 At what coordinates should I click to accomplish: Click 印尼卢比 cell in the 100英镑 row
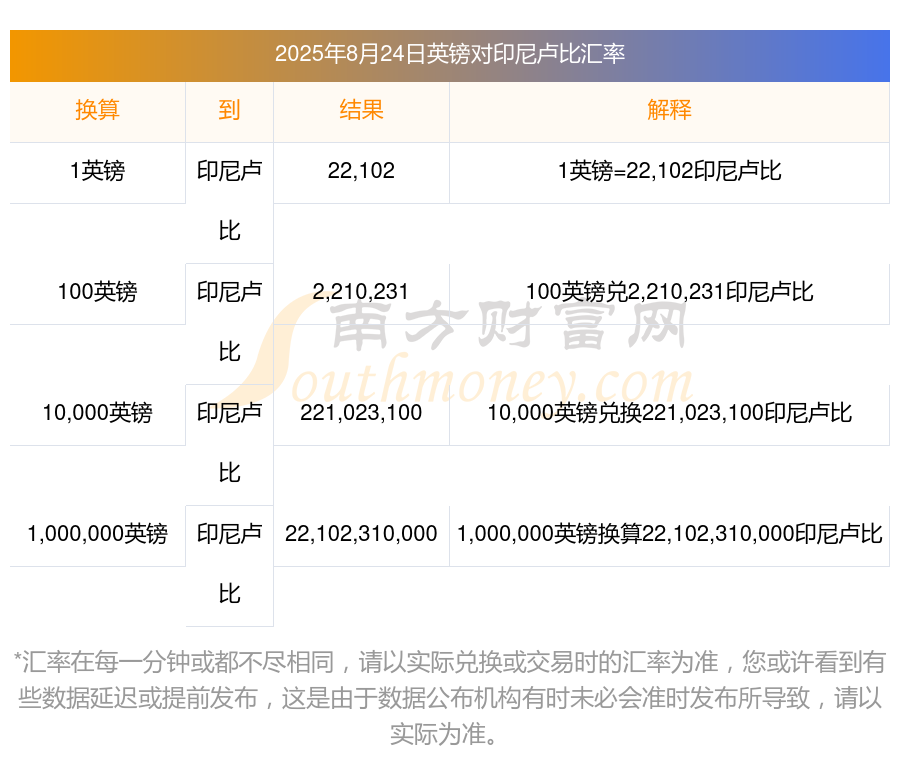(x=229, y=322)
